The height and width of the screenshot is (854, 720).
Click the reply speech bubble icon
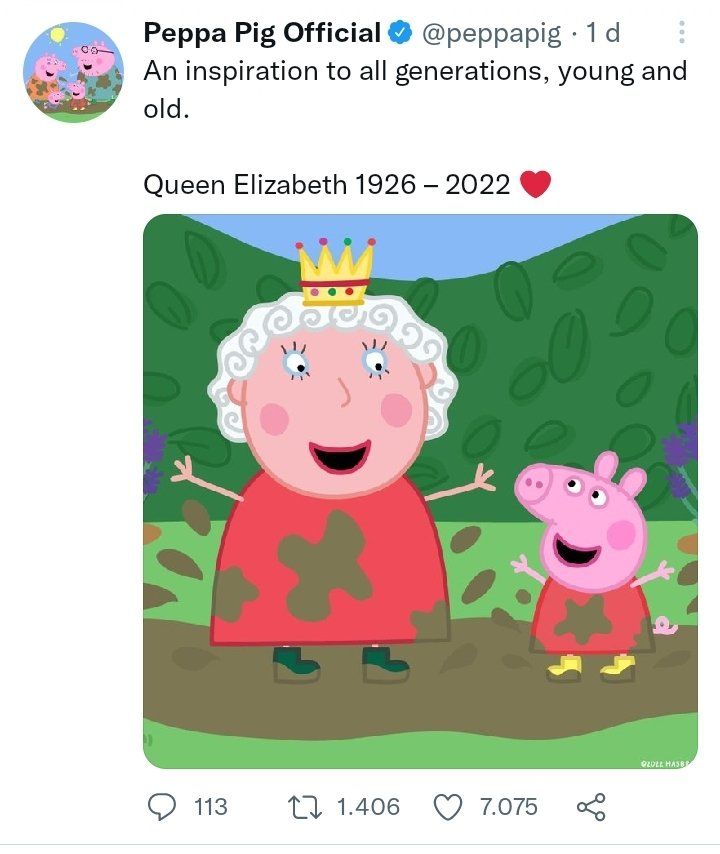[x=162, y=807]
